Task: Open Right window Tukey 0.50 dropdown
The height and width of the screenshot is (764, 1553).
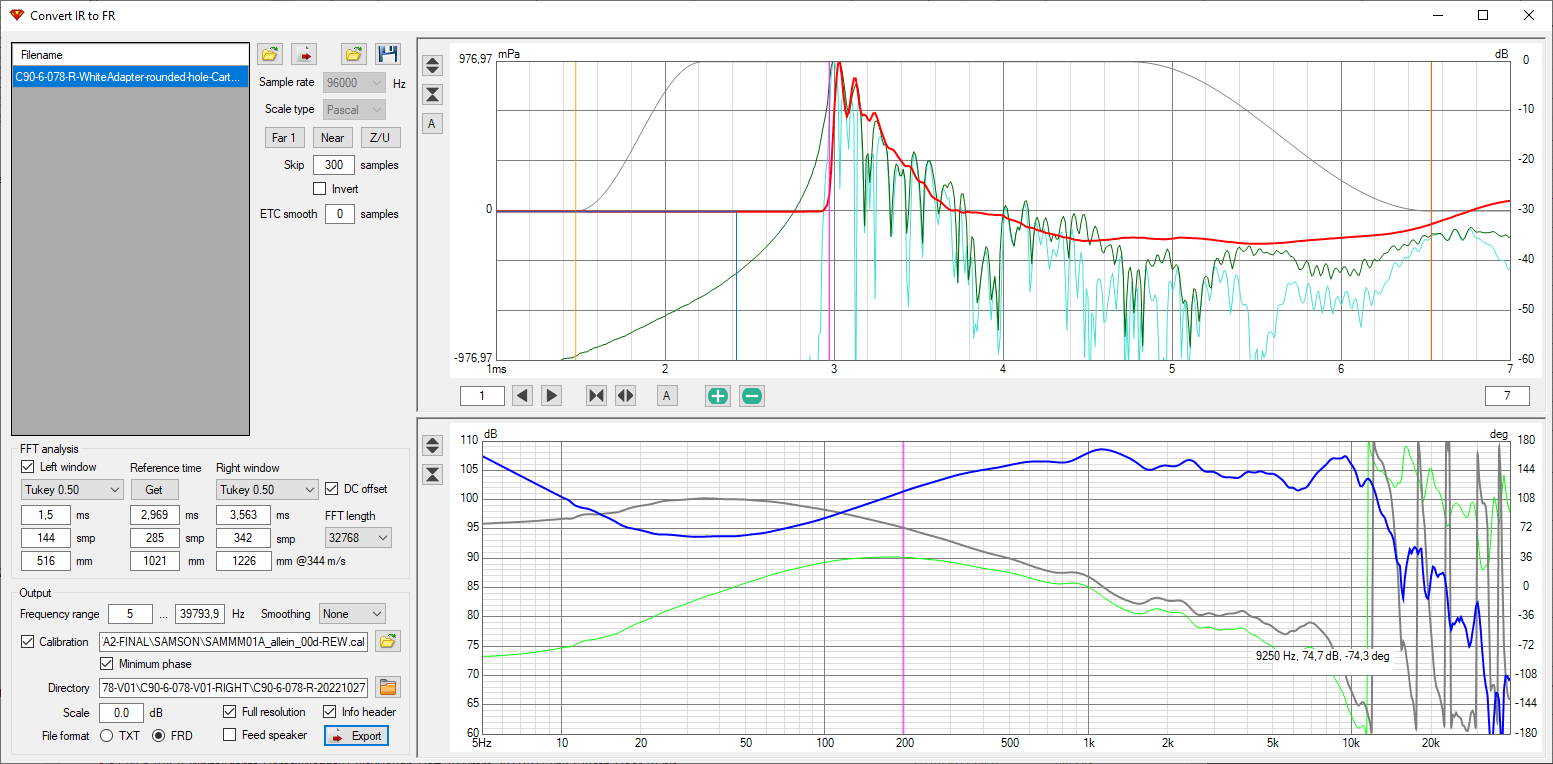Action: pyautogui.click(x=267, y=490)
